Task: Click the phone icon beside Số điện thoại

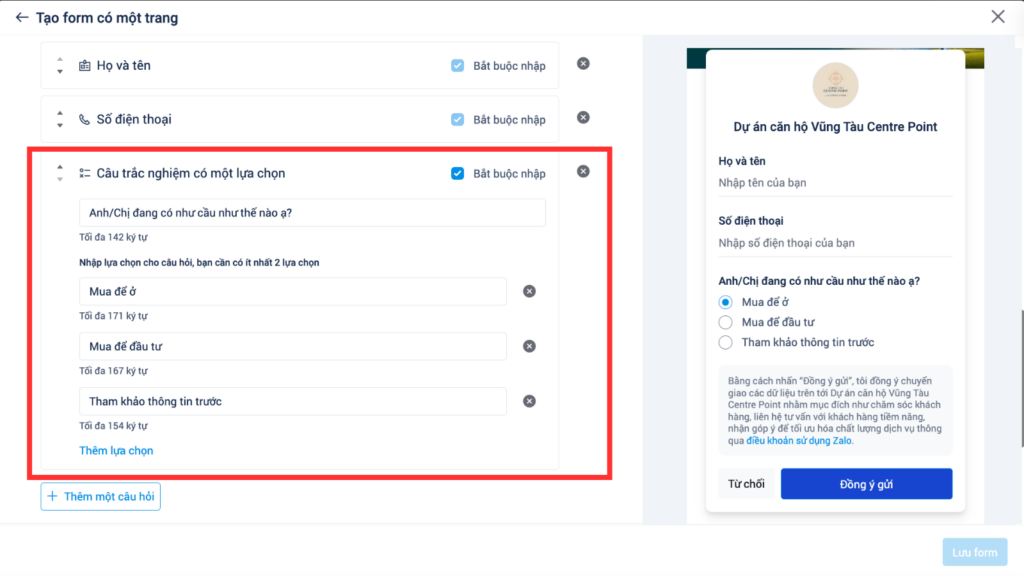Action: (85, 120)
